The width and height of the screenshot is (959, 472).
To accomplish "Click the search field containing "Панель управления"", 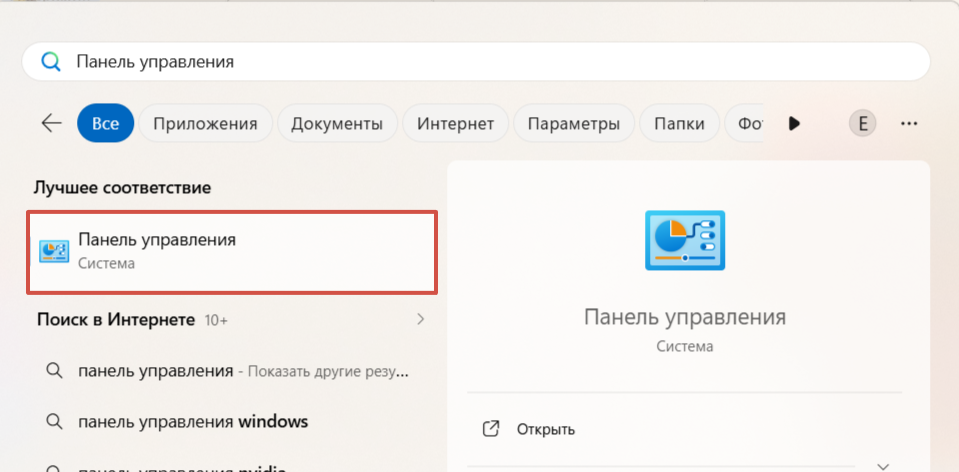I will [x=476, y=62].
